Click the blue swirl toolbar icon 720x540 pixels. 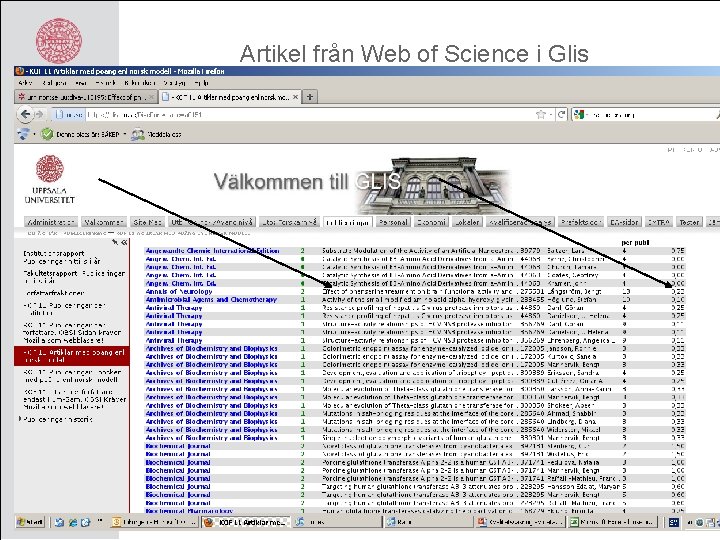tap(23, 134)
